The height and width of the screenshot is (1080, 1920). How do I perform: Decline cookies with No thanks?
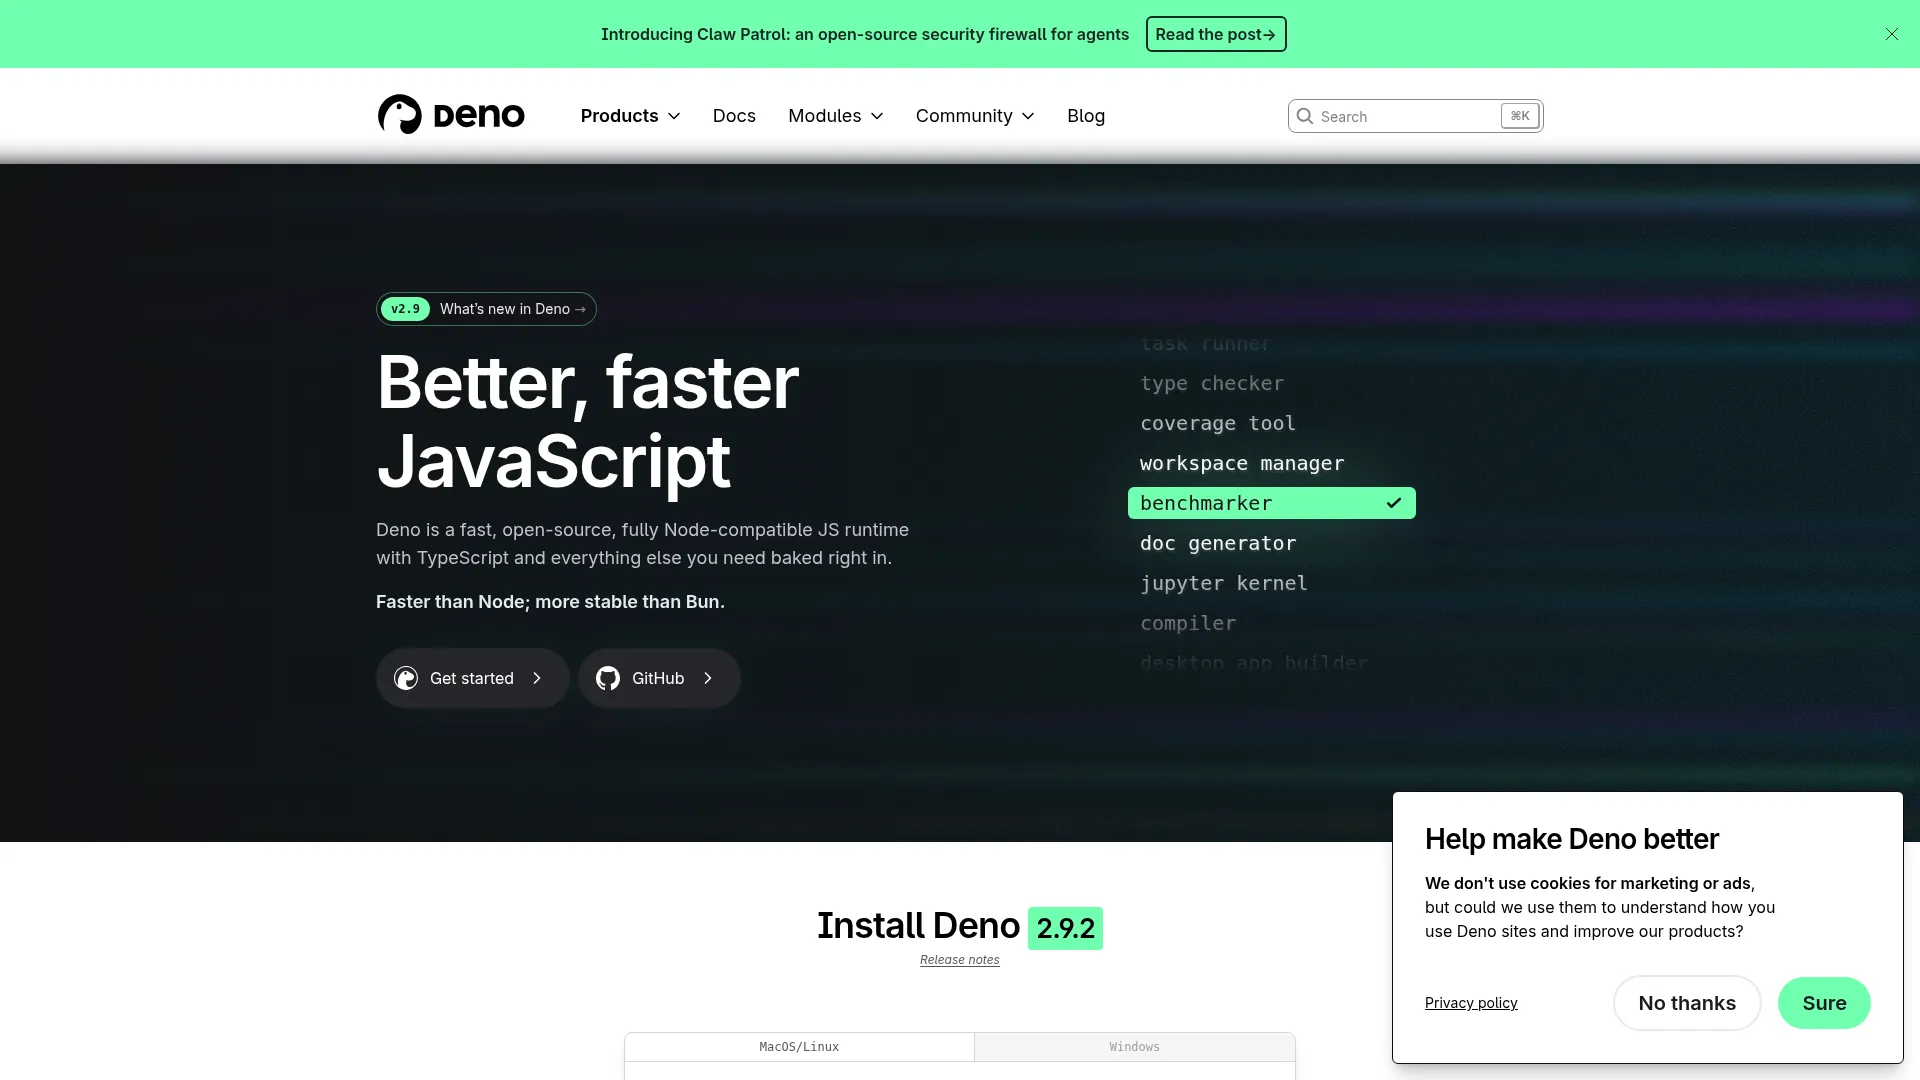[x=1687, y=1003]
